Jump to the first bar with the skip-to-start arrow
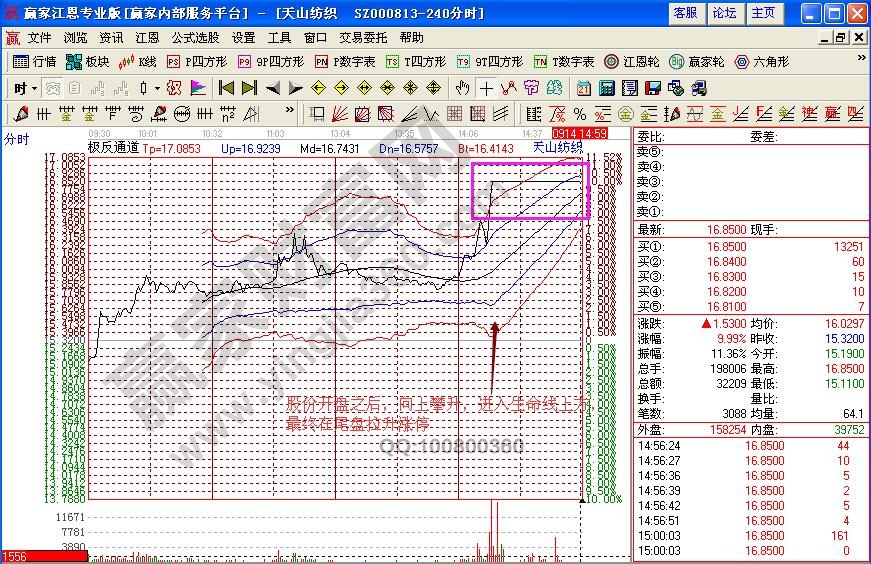The width and height of the screenshot is (871, 564). [x=226, y=88]
